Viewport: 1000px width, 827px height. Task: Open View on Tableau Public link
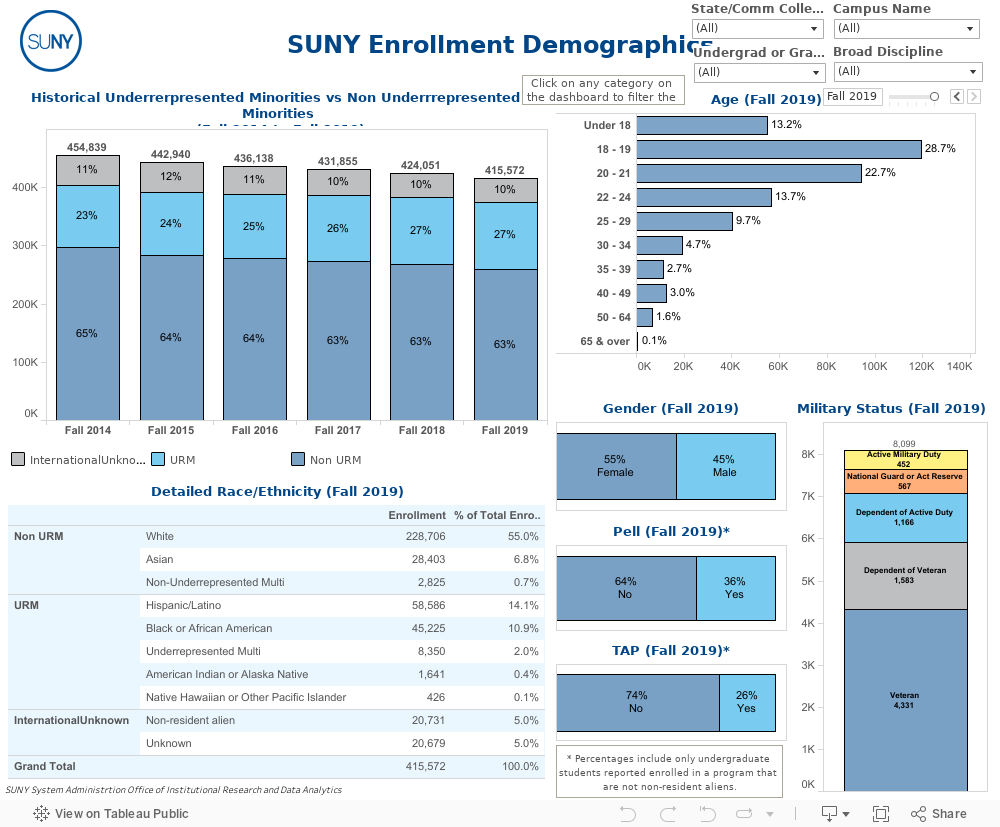[x=111, y=814]
